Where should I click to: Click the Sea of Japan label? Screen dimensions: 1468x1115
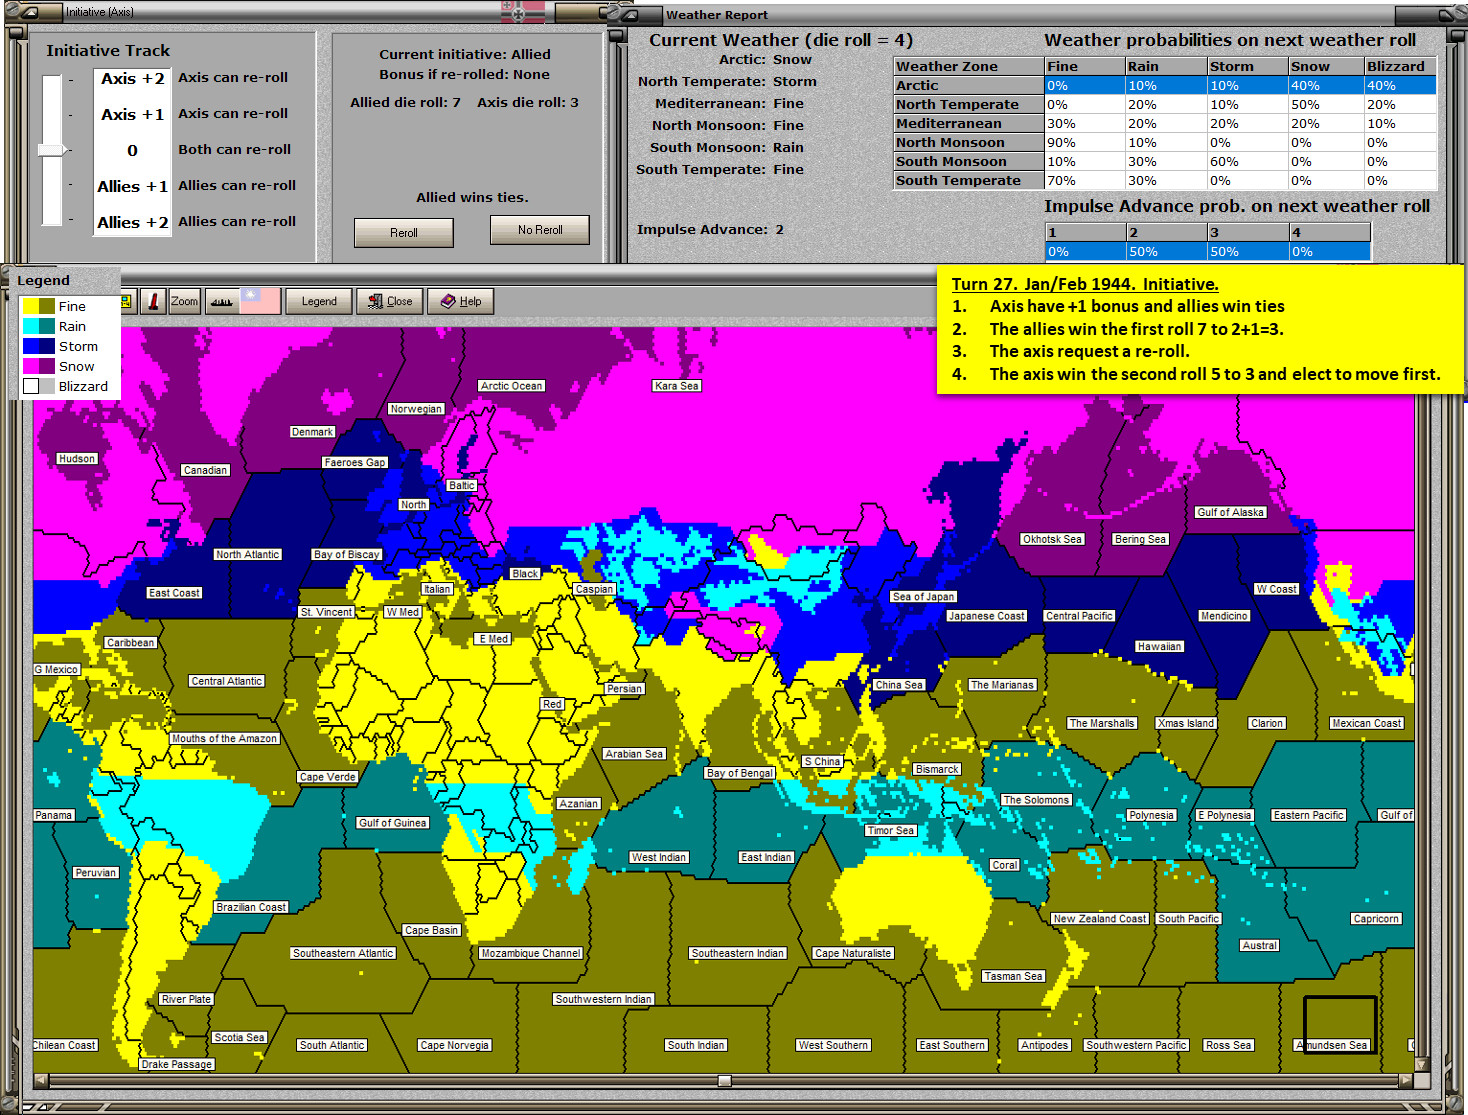923,596
